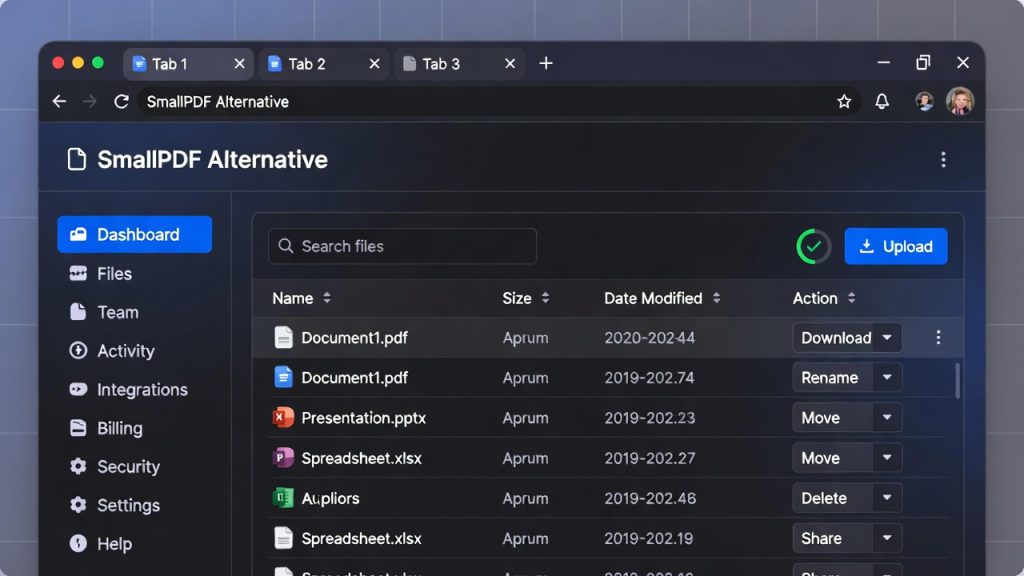Screen dimensions: 1024x576
Task: Expand the Share dropdown arrow in the 2019-202.19 row
Action: 887,538
